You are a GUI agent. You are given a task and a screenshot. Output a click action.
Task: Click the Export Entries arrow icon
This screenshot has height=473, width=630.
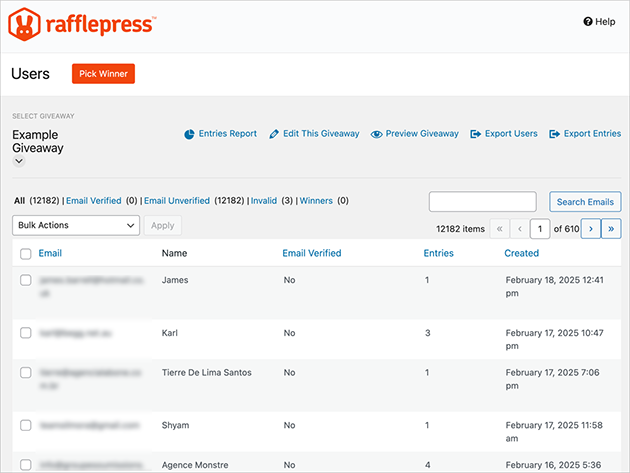pos(554,134)
